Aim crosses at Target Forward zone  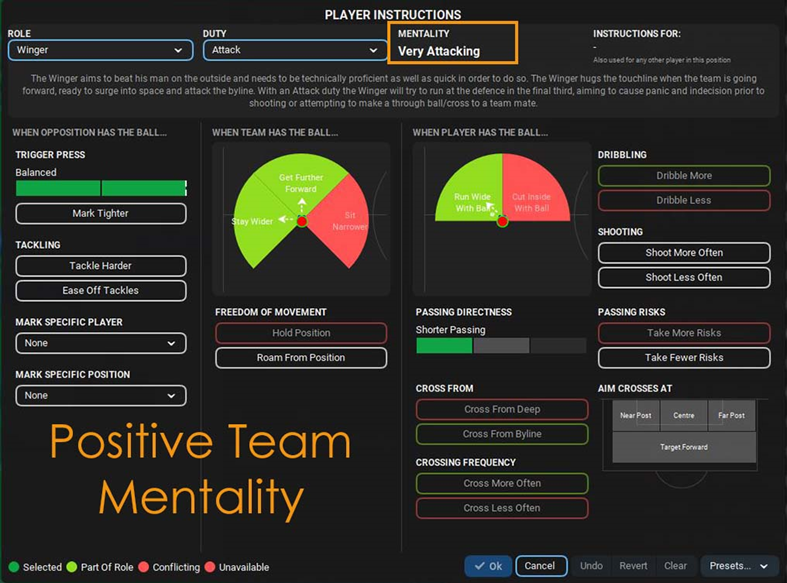[x=684, y=447]
